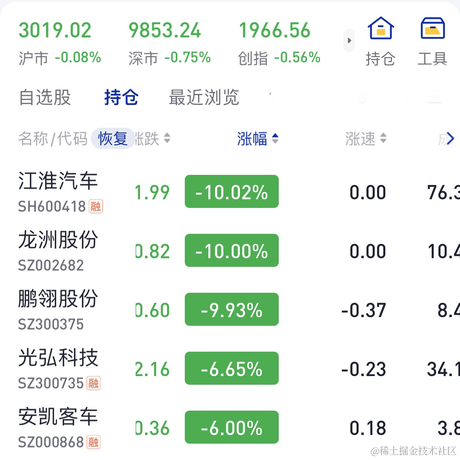Screen dimensions: 460x460
Task: Click the -0.23 涨速 value
Action: [x=363, y=369]
